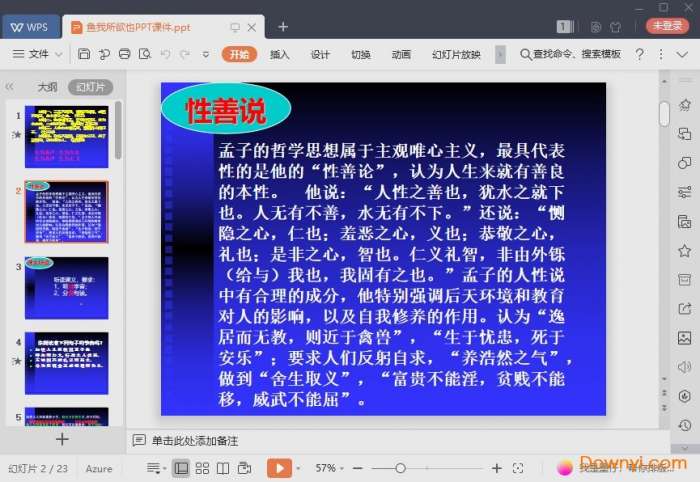
Task: Click the vertical scrollbar thumb of the slide editor
Action: [664, 114]
